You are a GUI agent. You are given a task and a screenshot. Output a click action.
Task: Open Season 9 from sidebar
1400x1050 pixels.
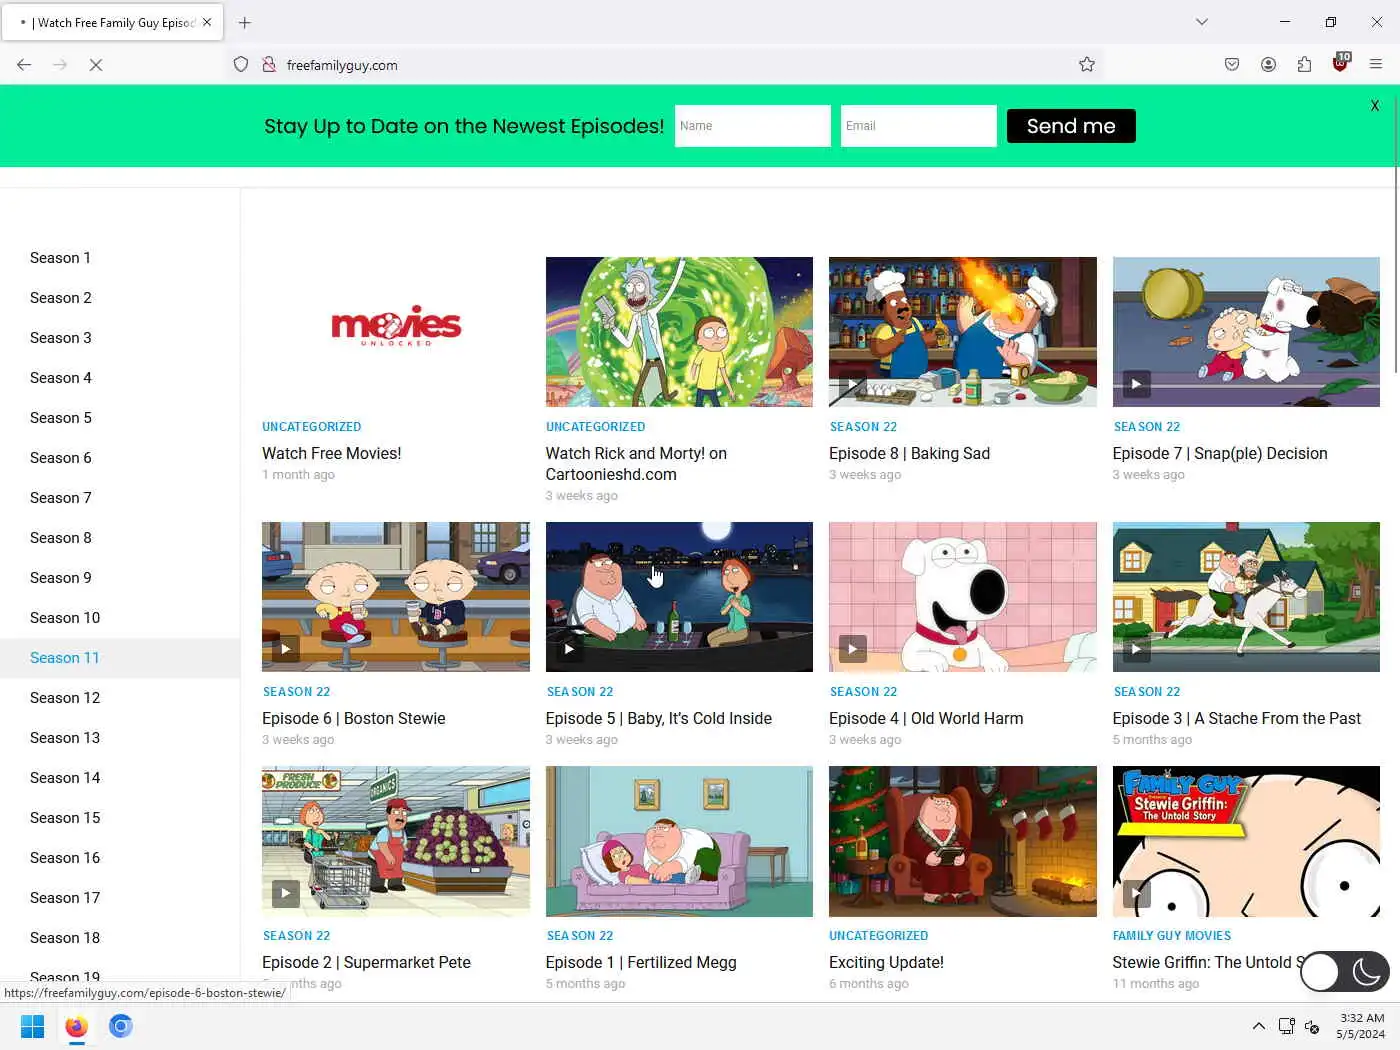[x=61, y=578]
